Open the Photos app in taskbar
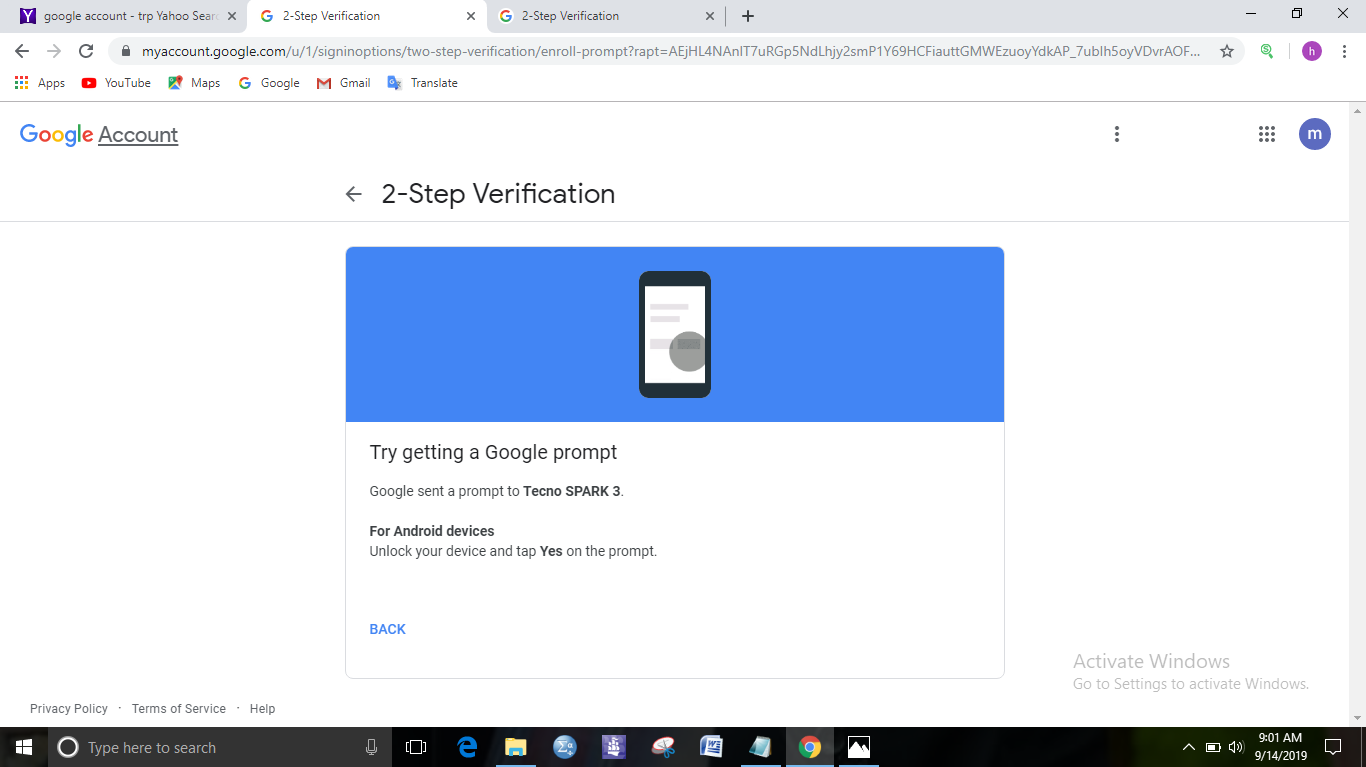 coord(858,747)
